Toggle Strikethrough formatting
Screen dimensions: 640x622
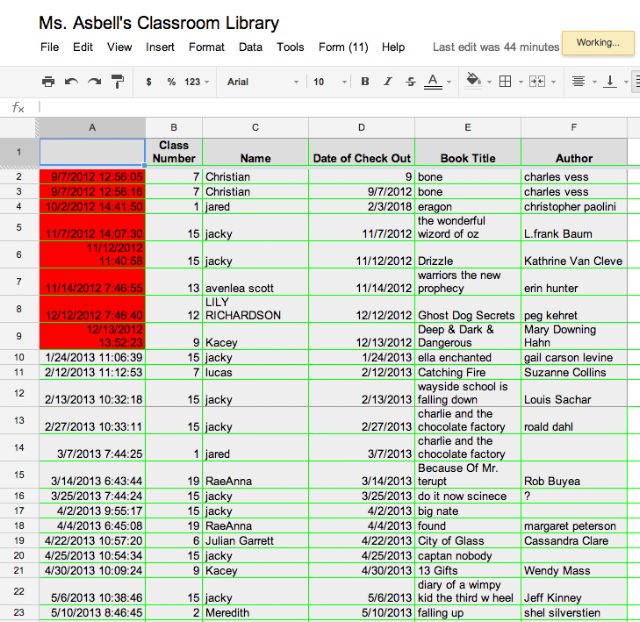tap(411, 82)
